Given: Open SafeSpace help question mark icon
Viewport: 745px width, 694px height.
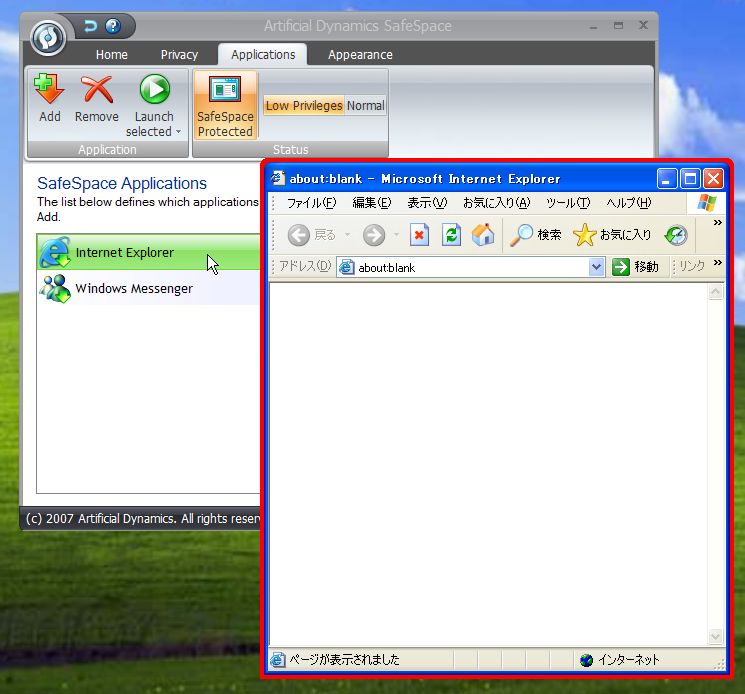Looking at the screenshot, I should pyautogui.click(x=113, y=26).
